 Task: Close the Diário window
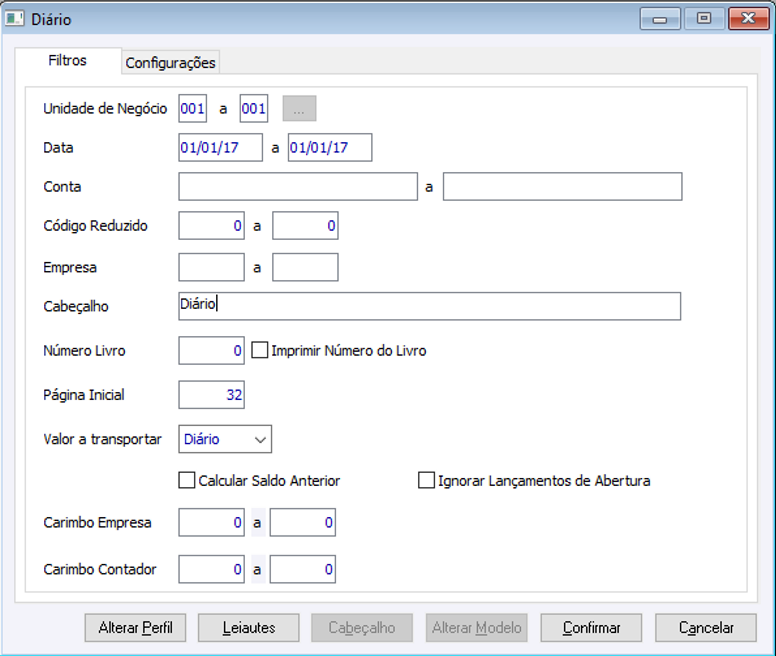(749, 19)
